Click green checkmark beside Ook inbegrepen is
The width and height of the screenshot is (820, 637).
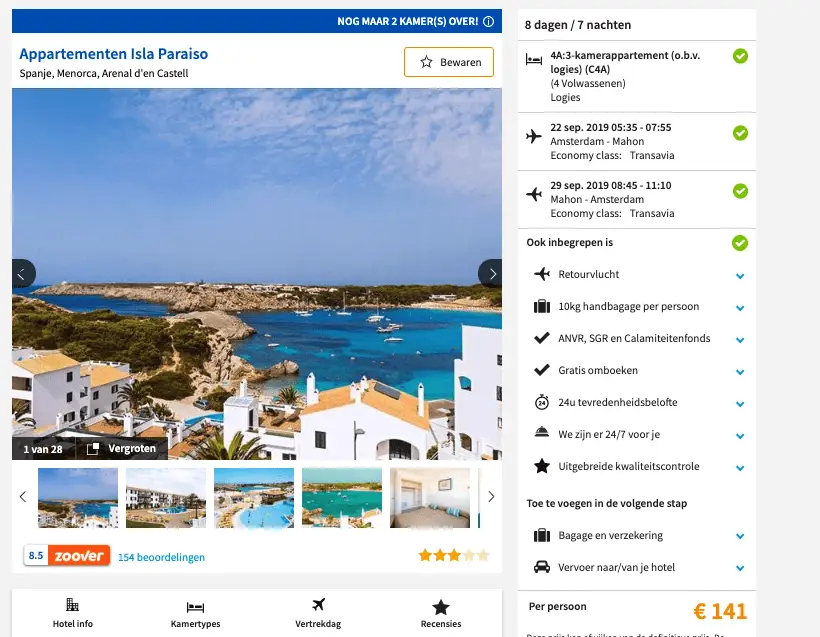[x=740, y=243]
